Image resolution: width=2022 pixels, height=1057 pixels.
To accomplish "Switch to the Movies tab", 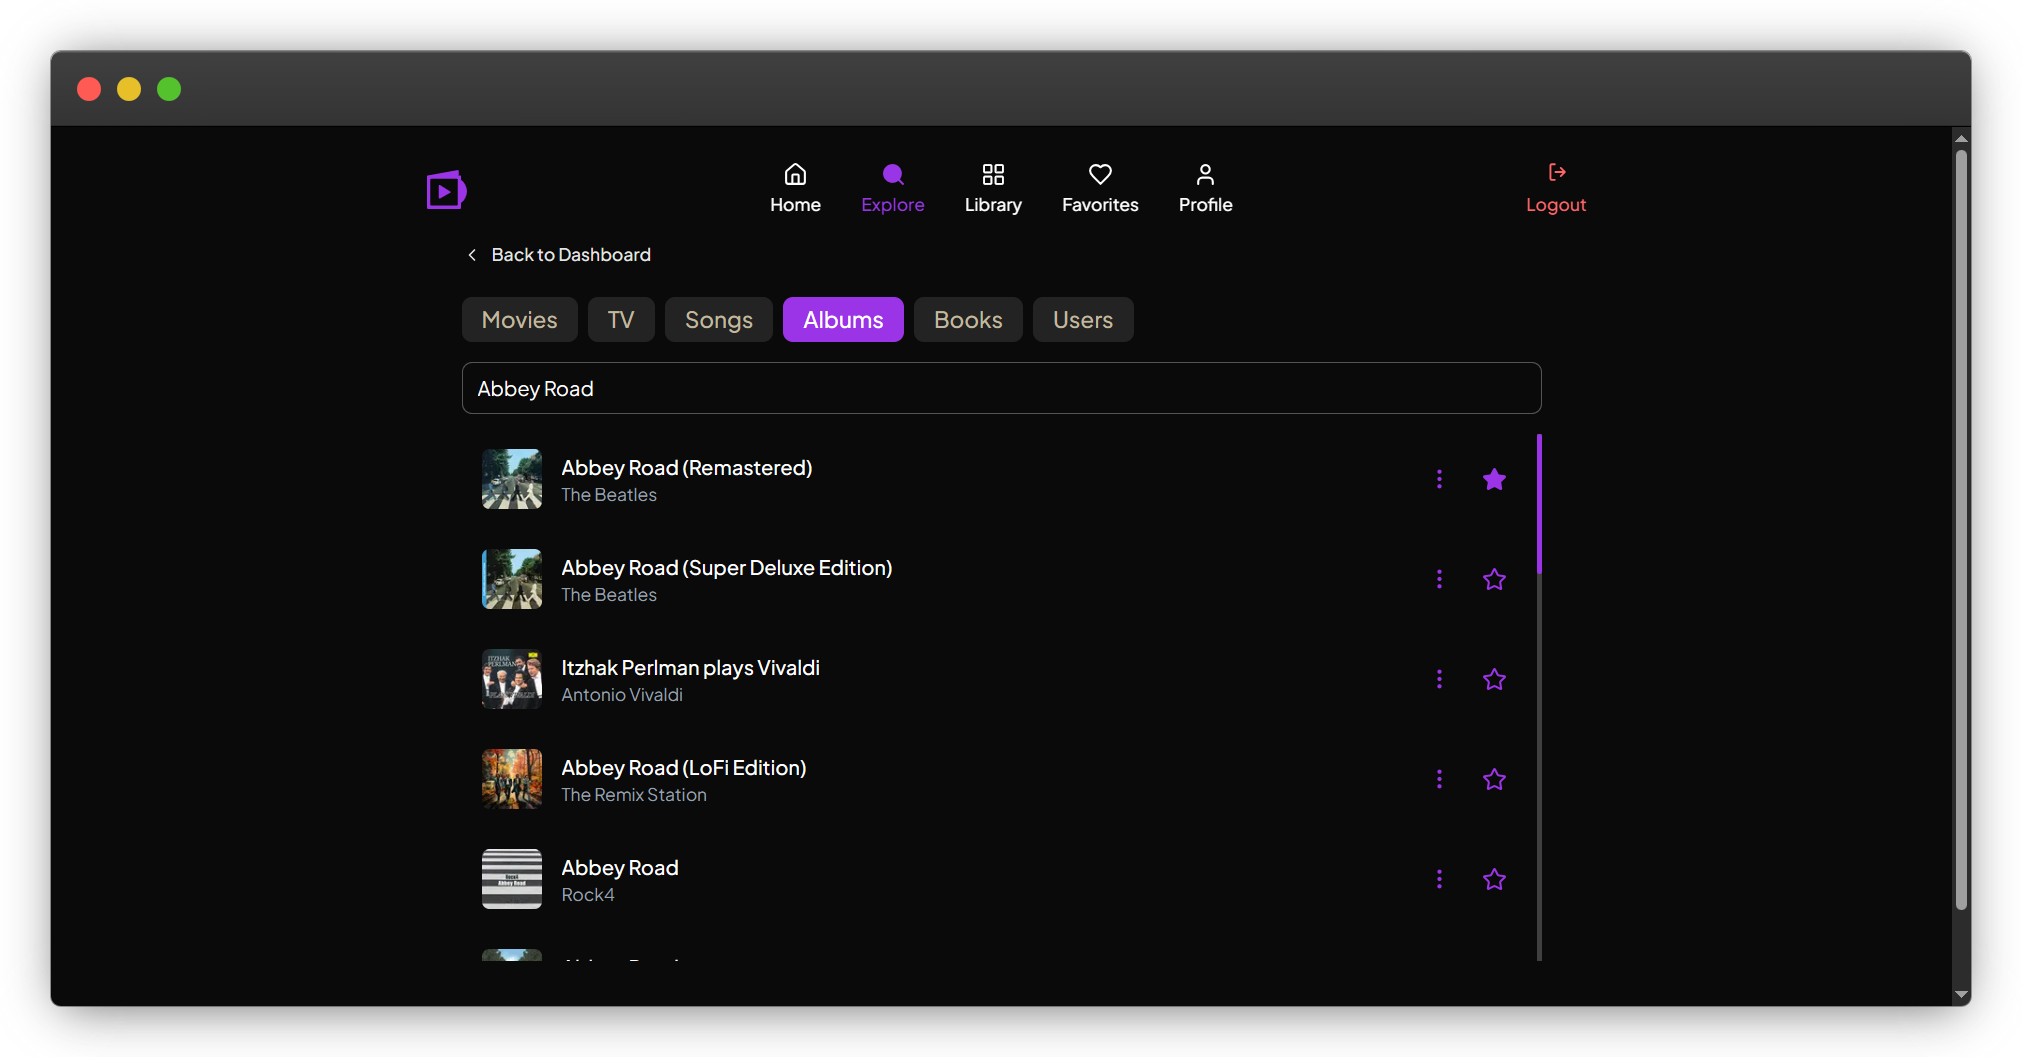I will point(519,320).
